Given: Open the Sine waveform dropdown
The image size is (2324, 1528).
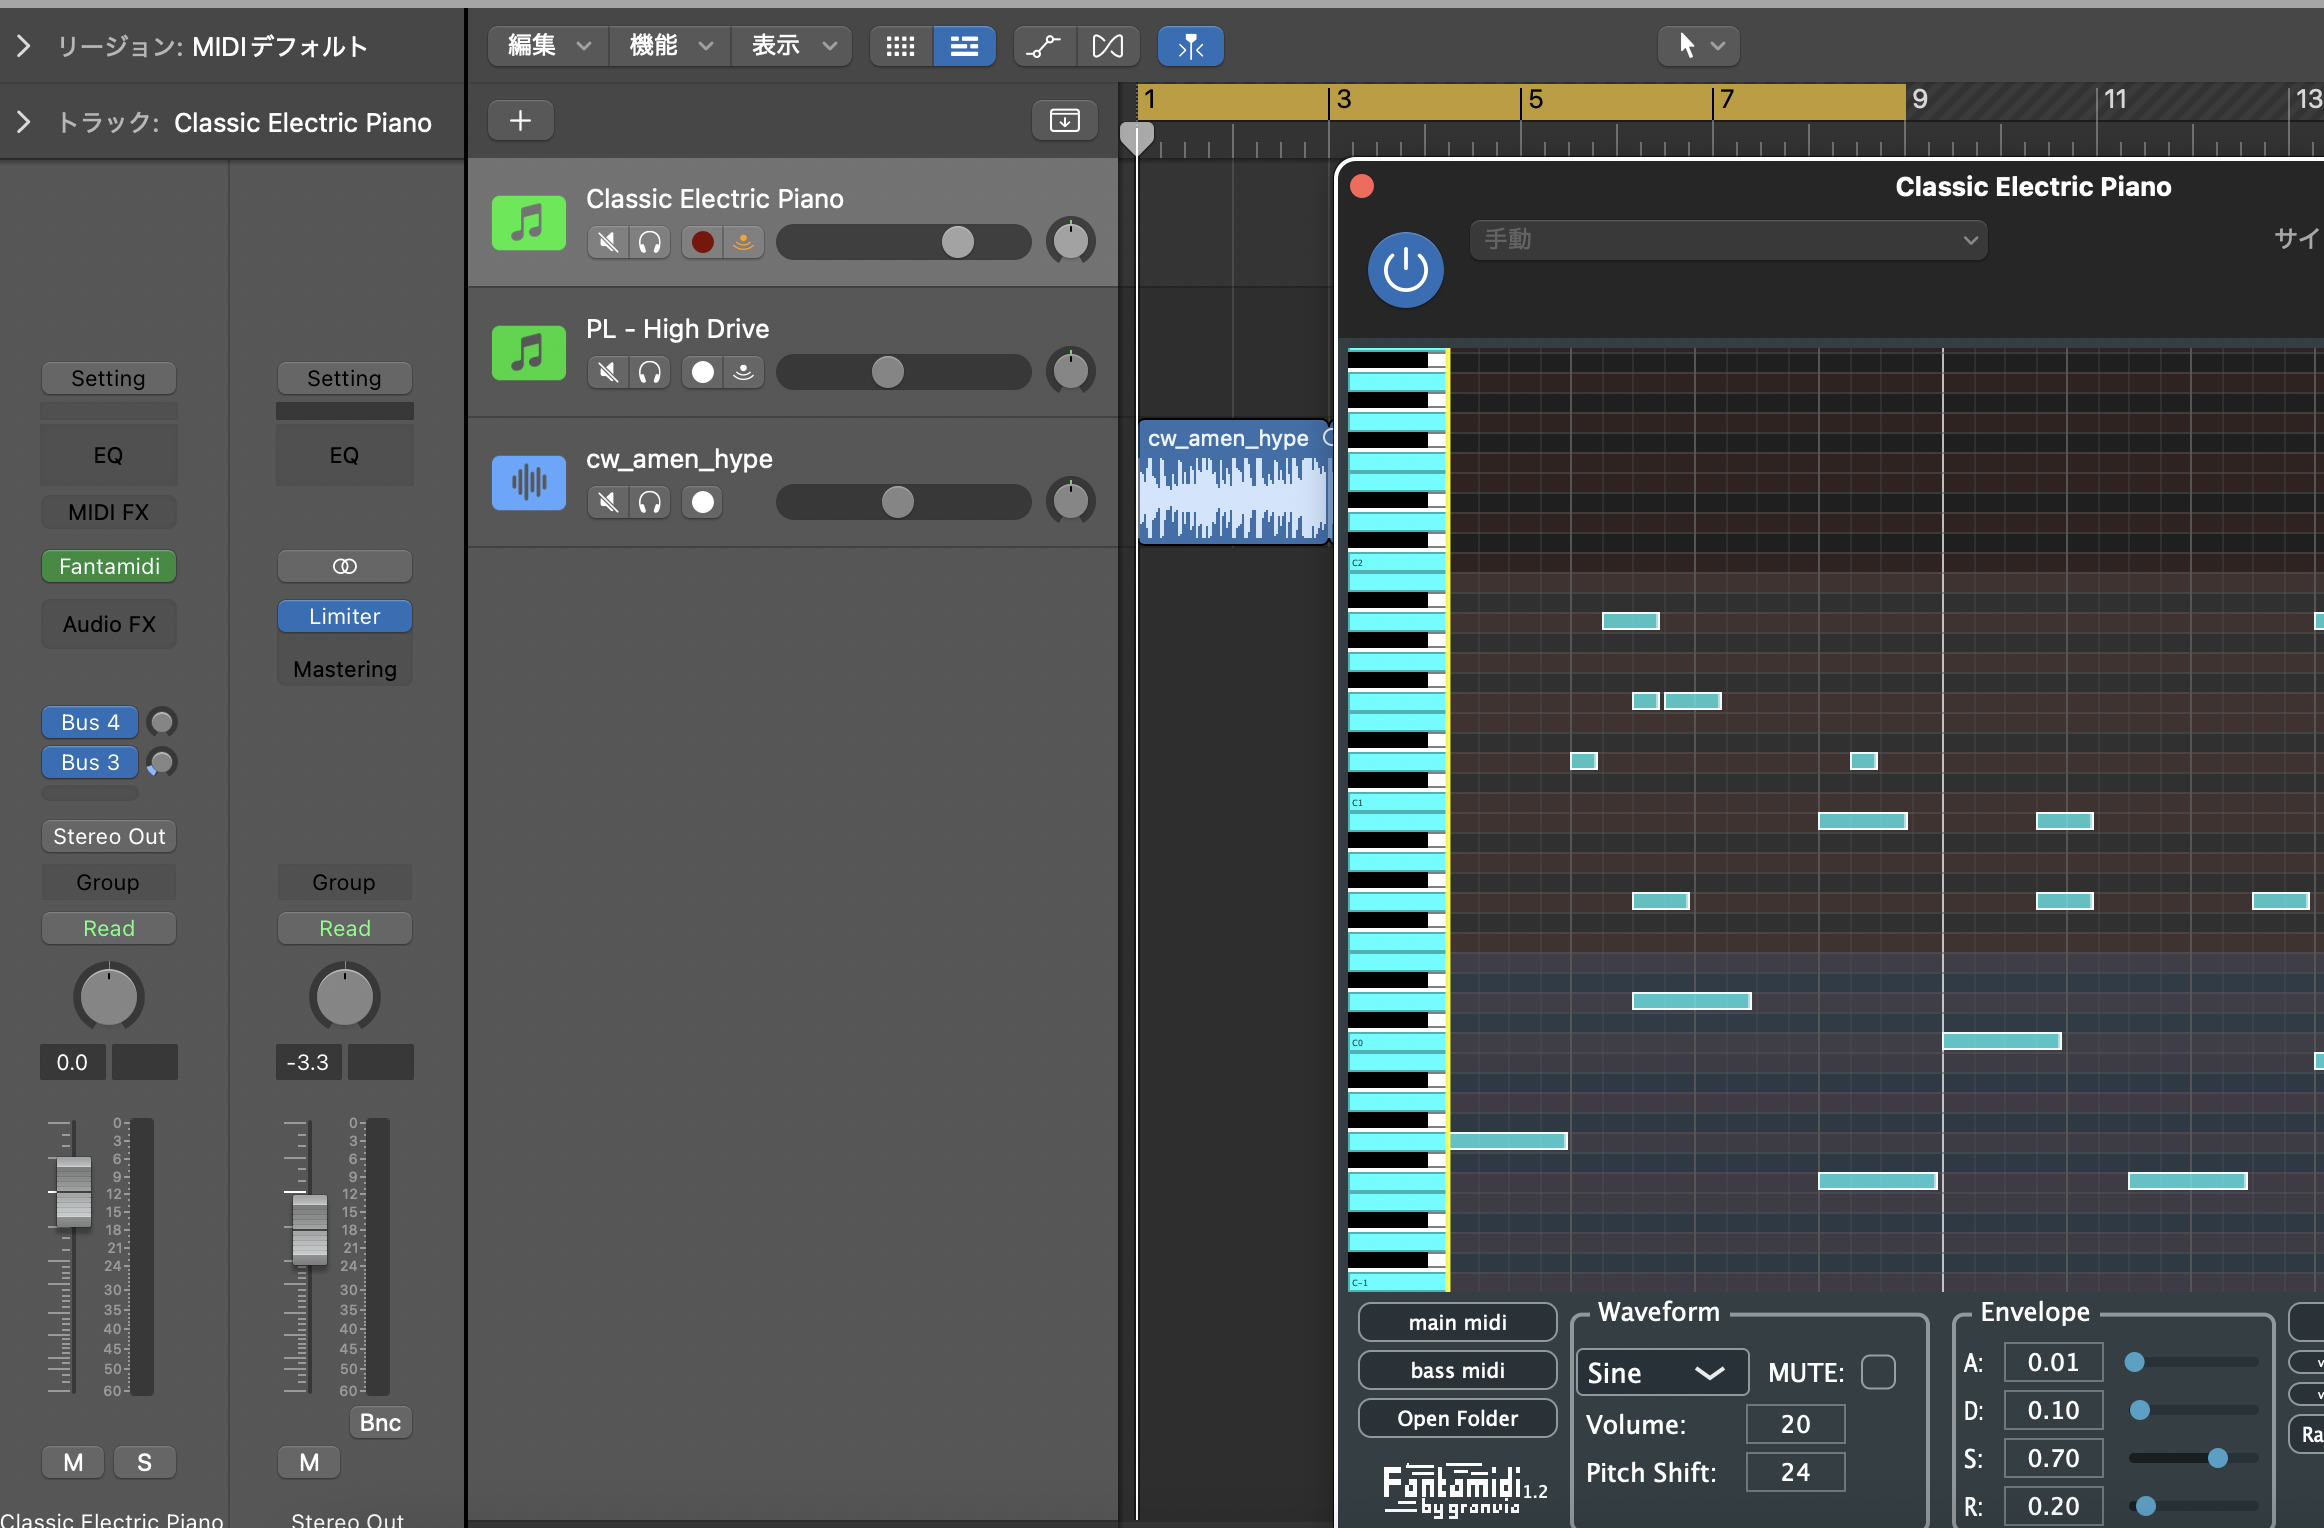Looking at the screenshot, I should 1662,1372.
